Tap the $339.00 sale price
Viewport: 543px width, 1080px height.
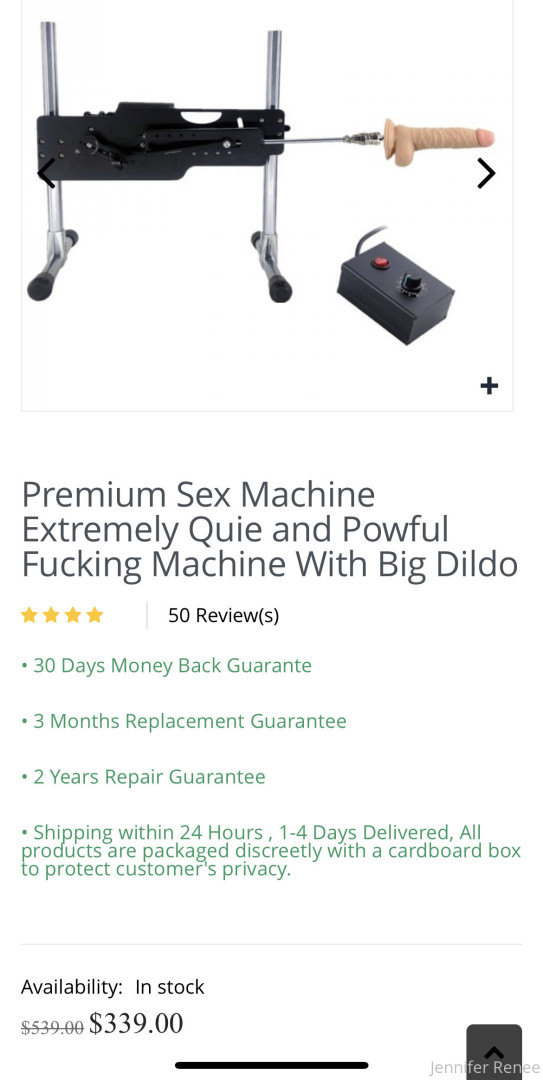136,1023
